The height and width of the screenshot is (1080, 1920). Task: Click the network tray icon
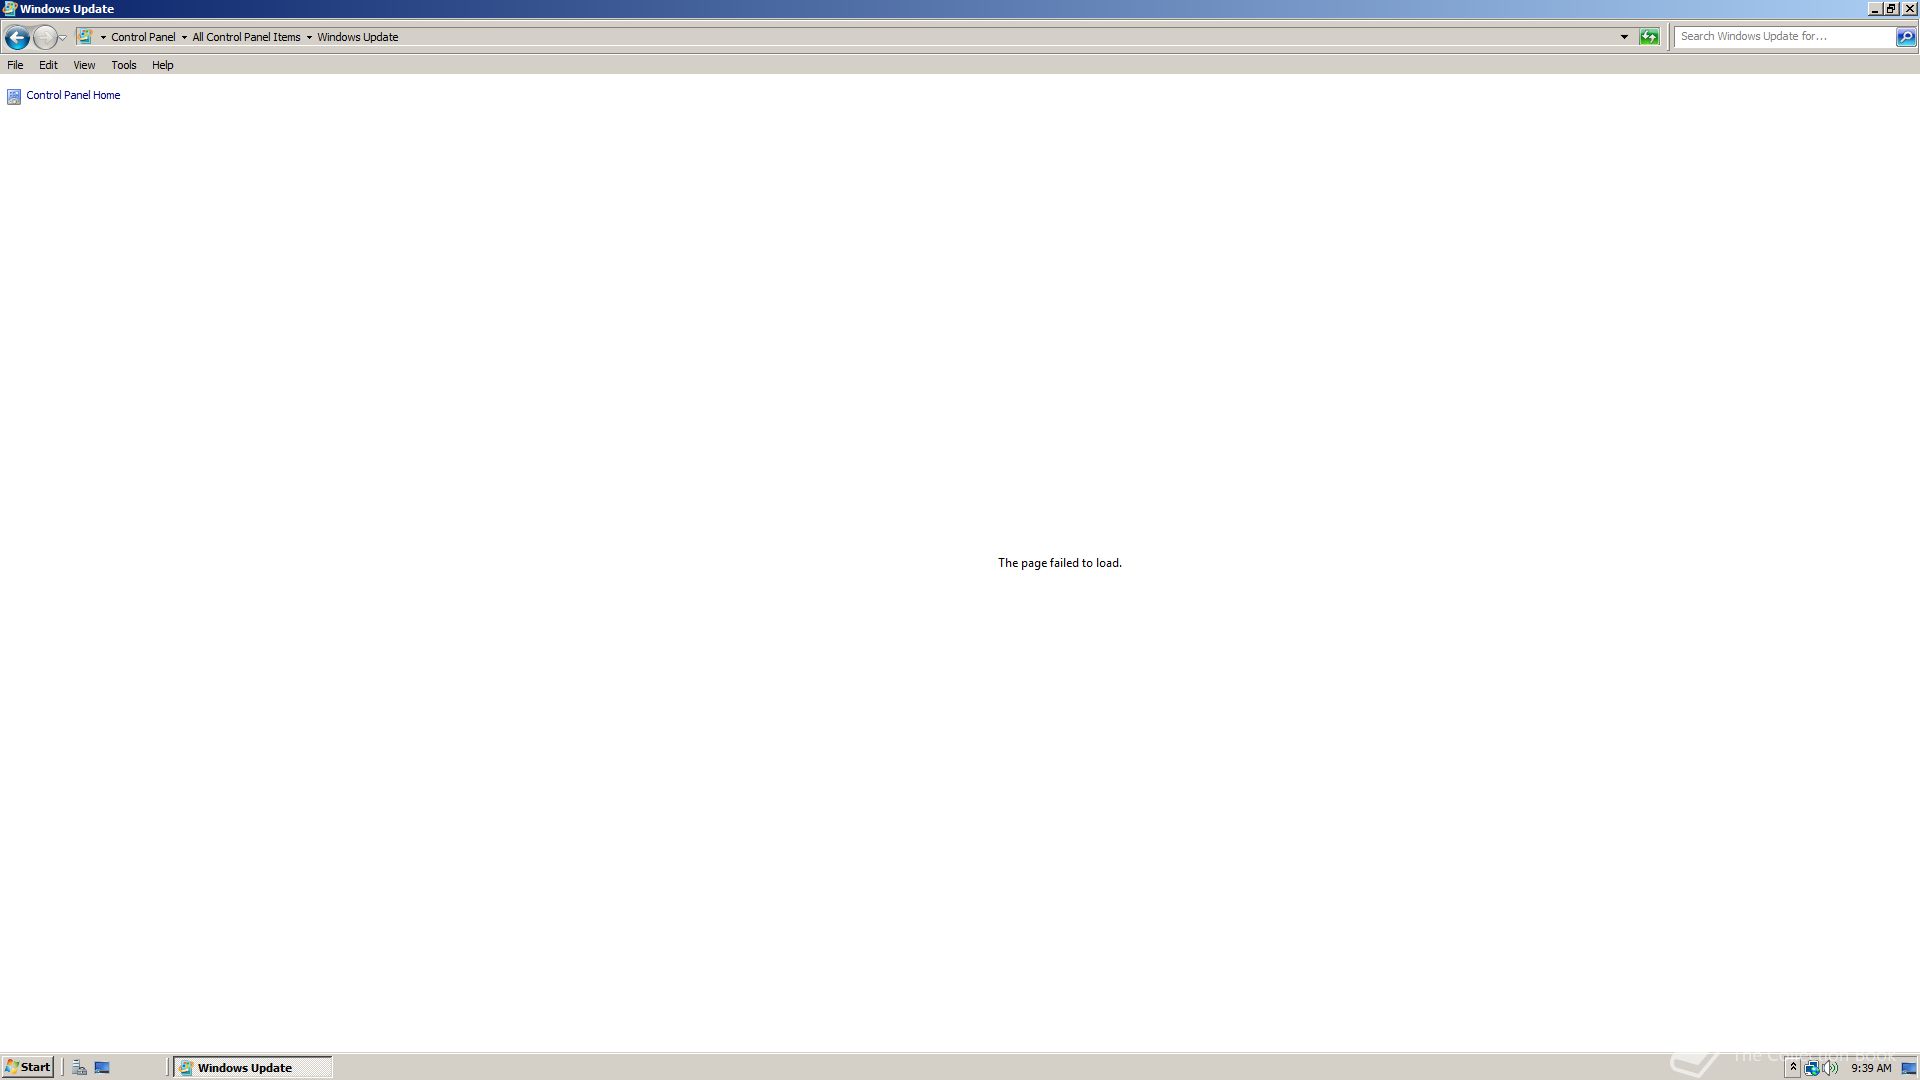click(1812, 1068)
